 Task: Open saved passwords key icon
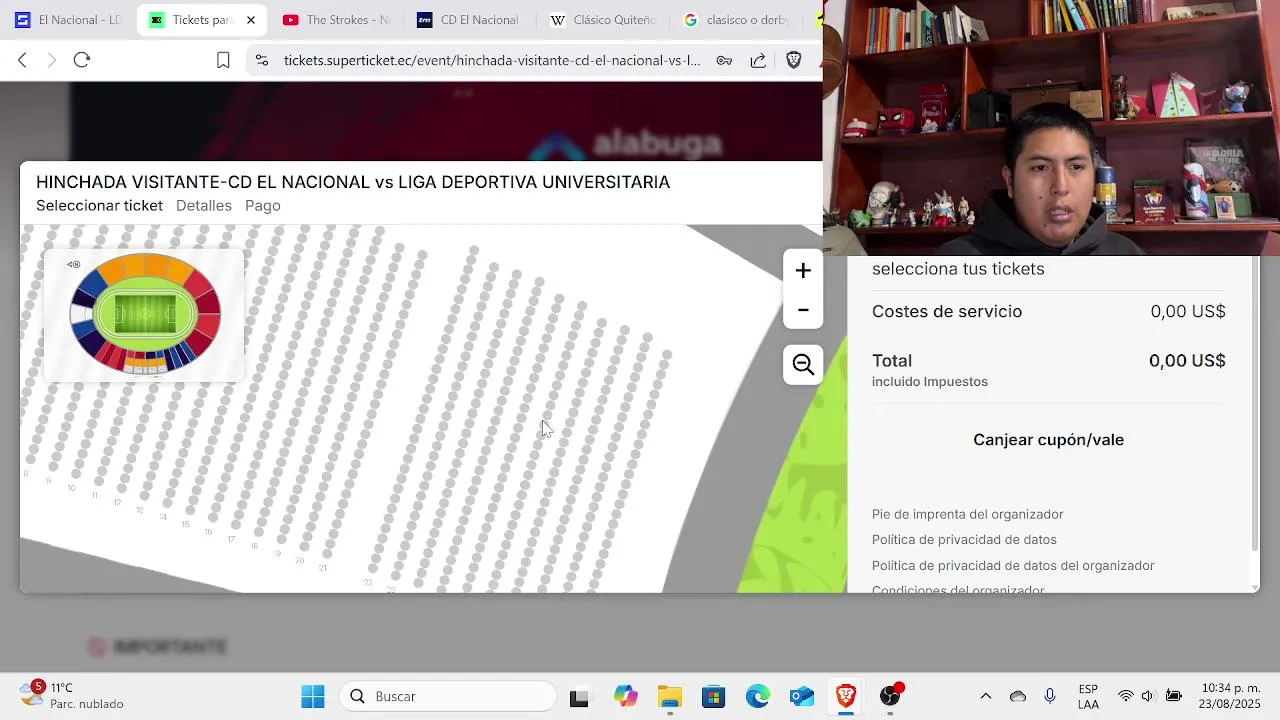[x=724, y=60]
